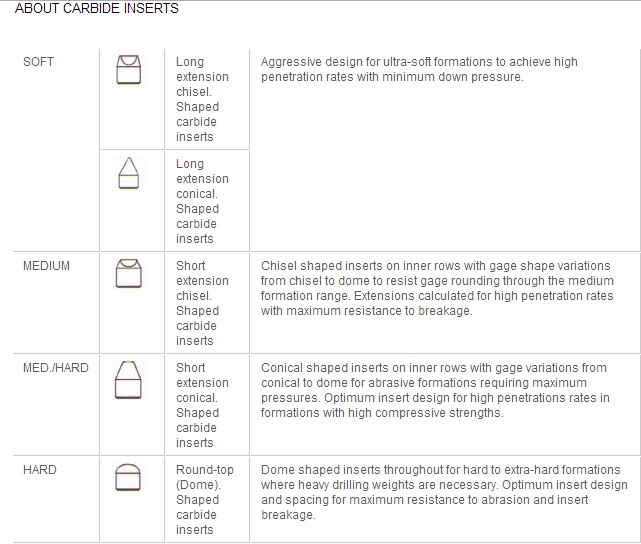Click the dome shaped inserts description paragraph
The height and width of the screenshot is (544, 641).
coord(444,492)
